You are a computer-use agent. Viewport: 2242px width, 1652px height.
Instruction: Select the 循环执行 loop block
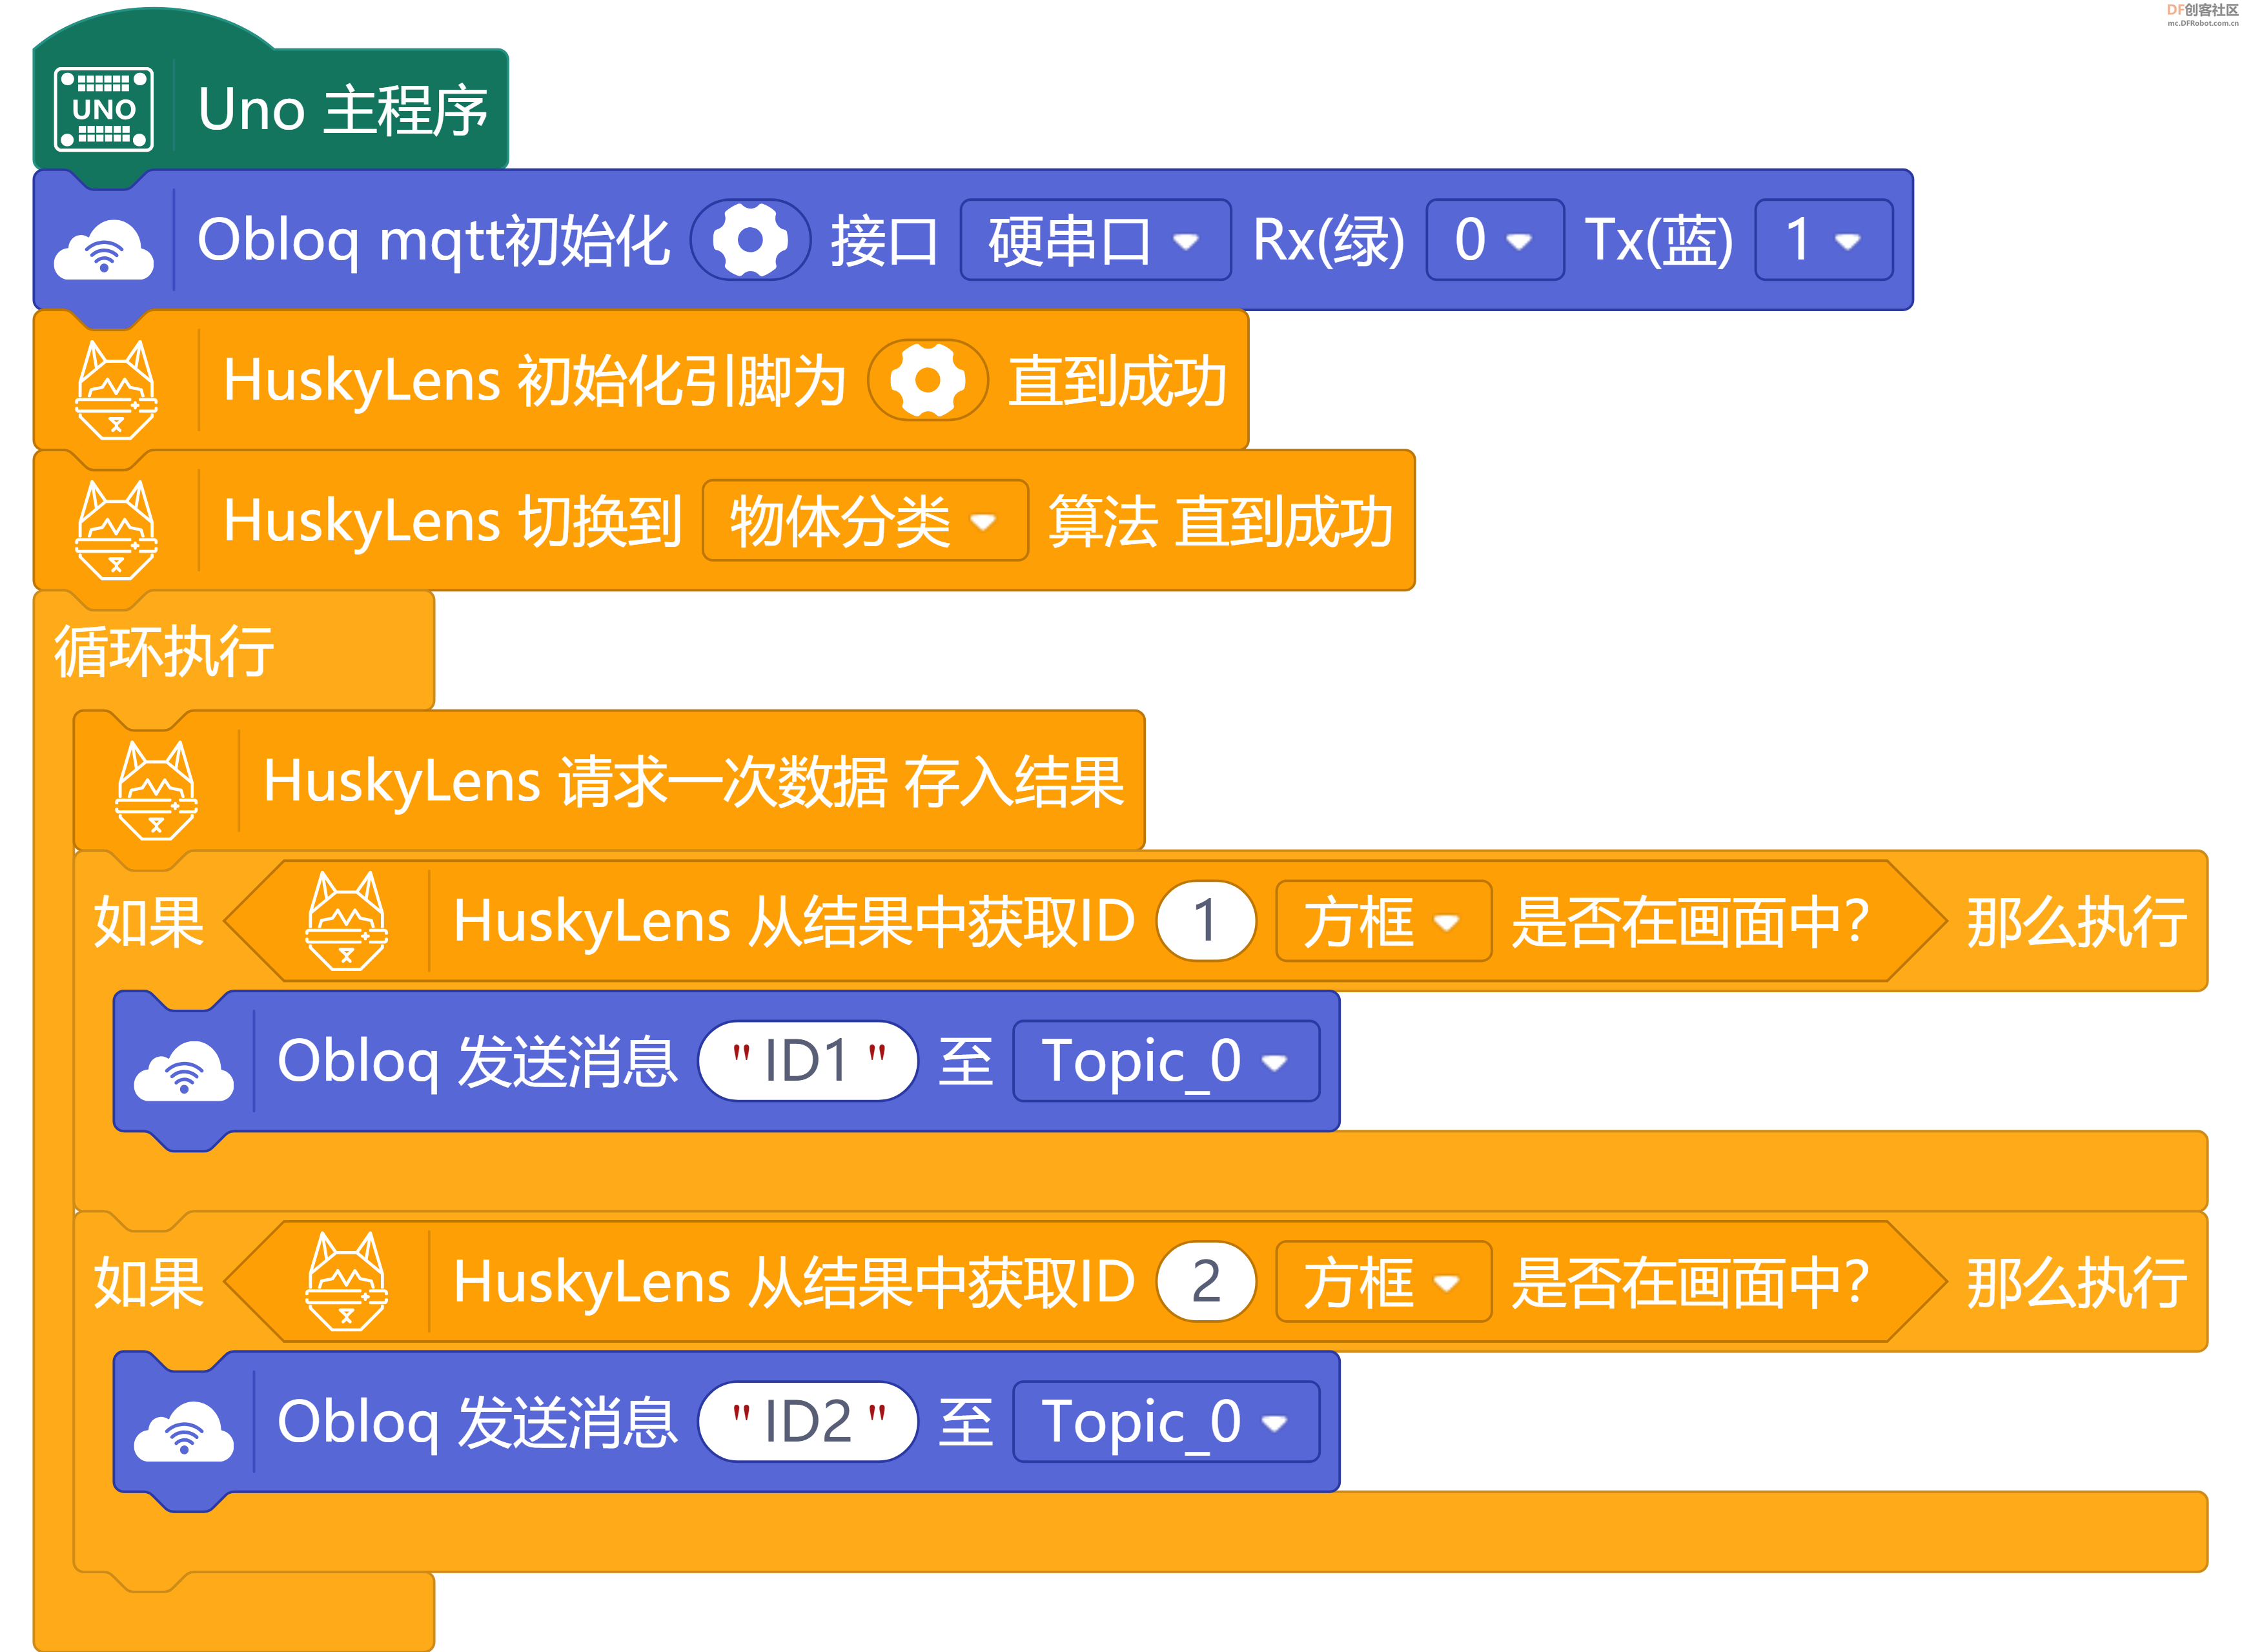coord(164,651)
